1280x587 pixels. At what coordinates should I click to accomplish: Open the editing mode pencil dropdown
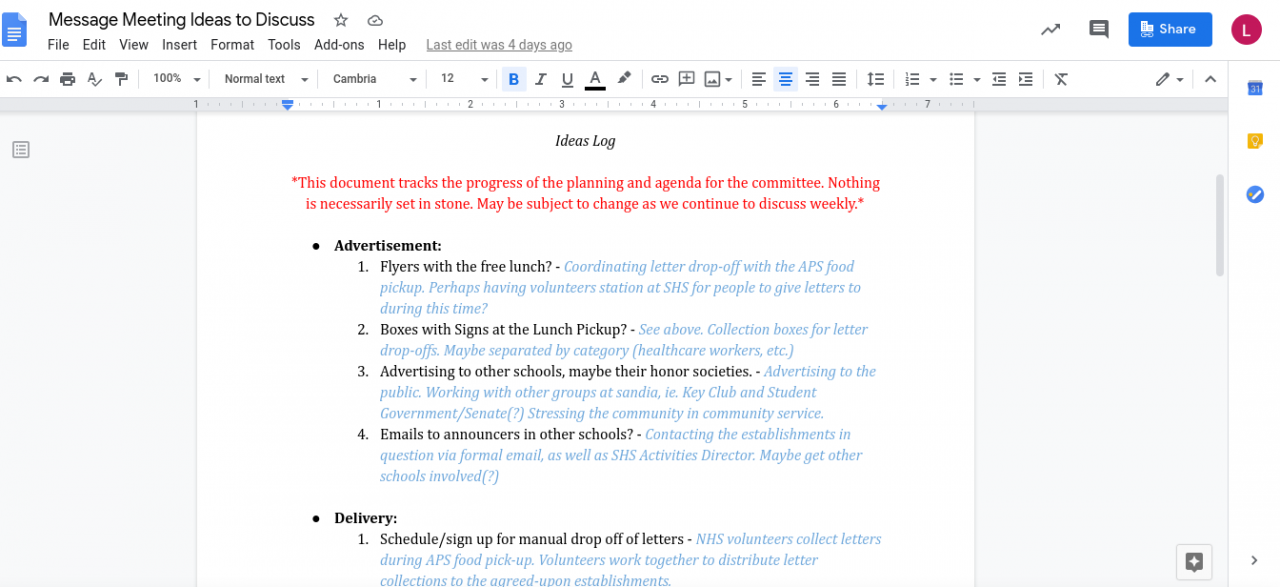click(1169, 79)
